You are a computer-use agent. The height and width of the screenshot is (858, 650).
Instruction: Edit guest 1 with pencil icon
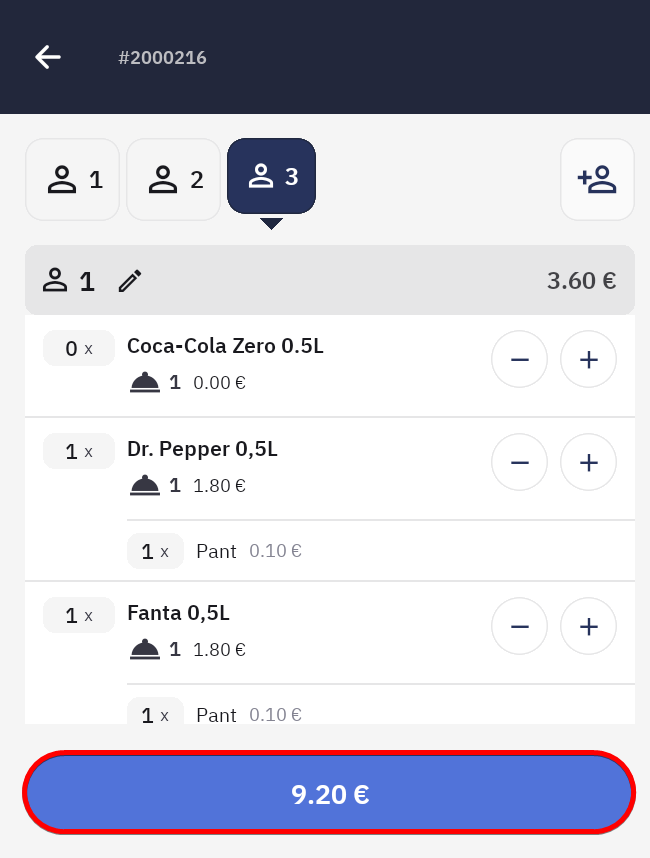click(130, 281)
